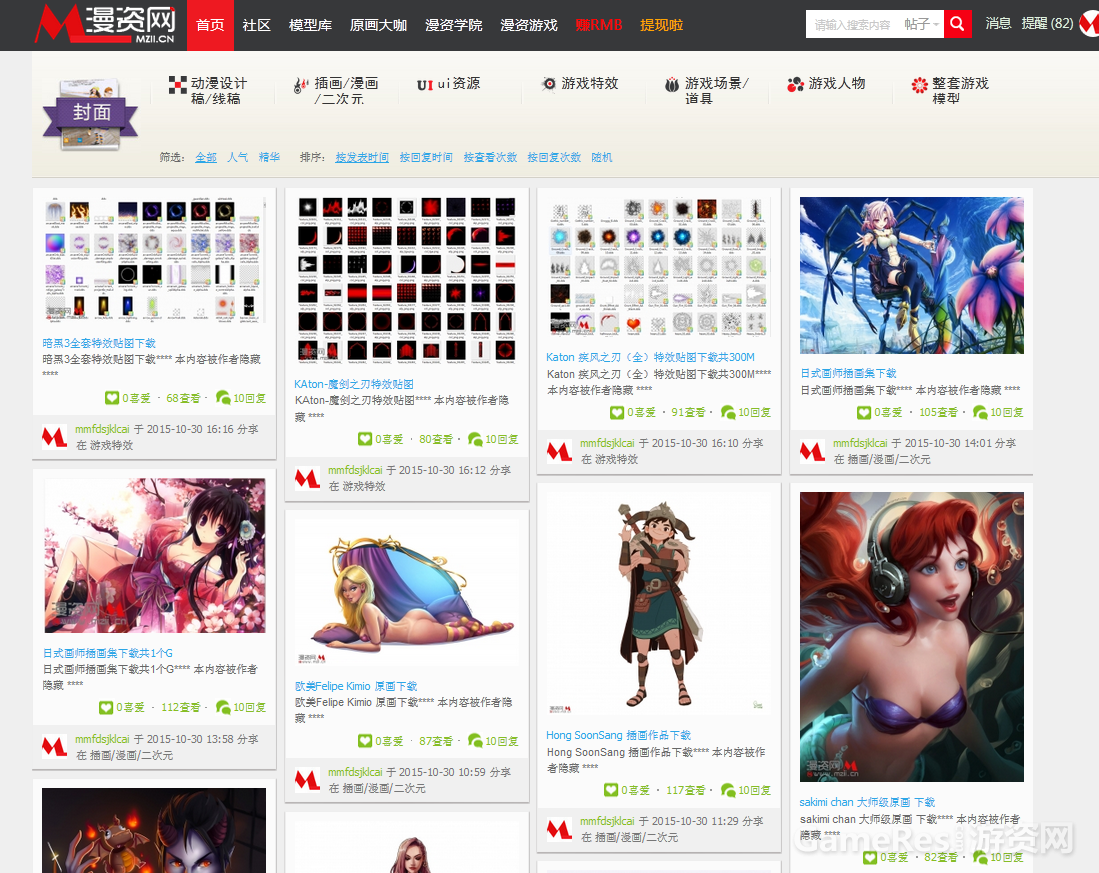Open the kimono girl cherry blossom thumbnail
1099x873 pixels.
click(154, 556)
